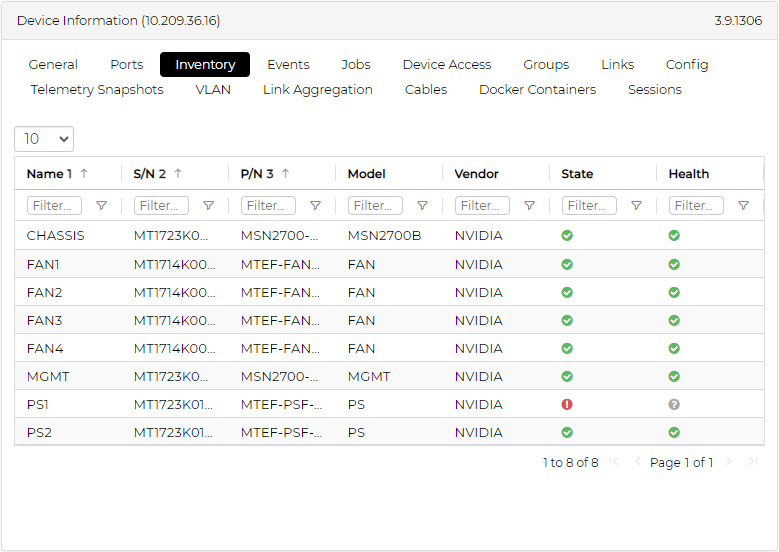Viewport: 779px width, 552px height.
Task: Open the filter menu icon for Vendor column
Action: (529, 206)
